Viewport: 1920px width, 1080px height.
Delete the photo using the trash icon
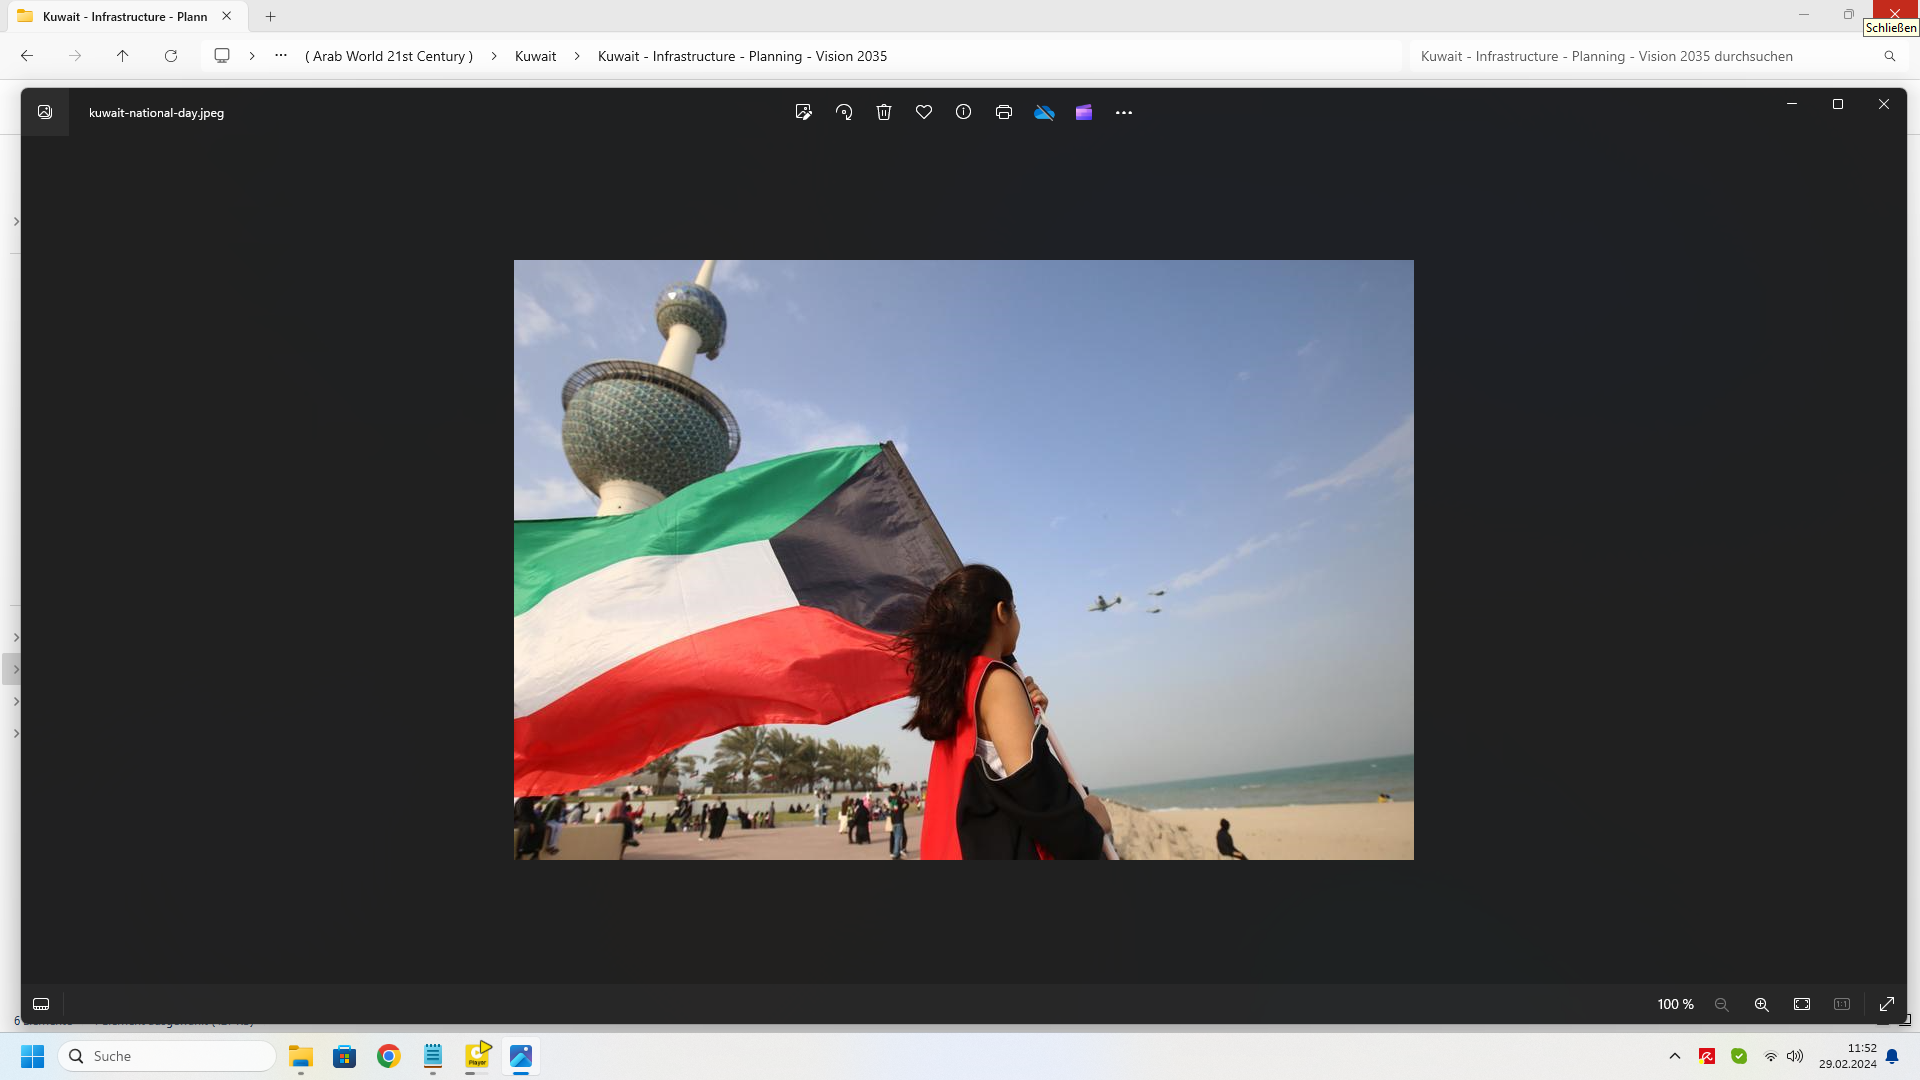[x=884, y=112]
